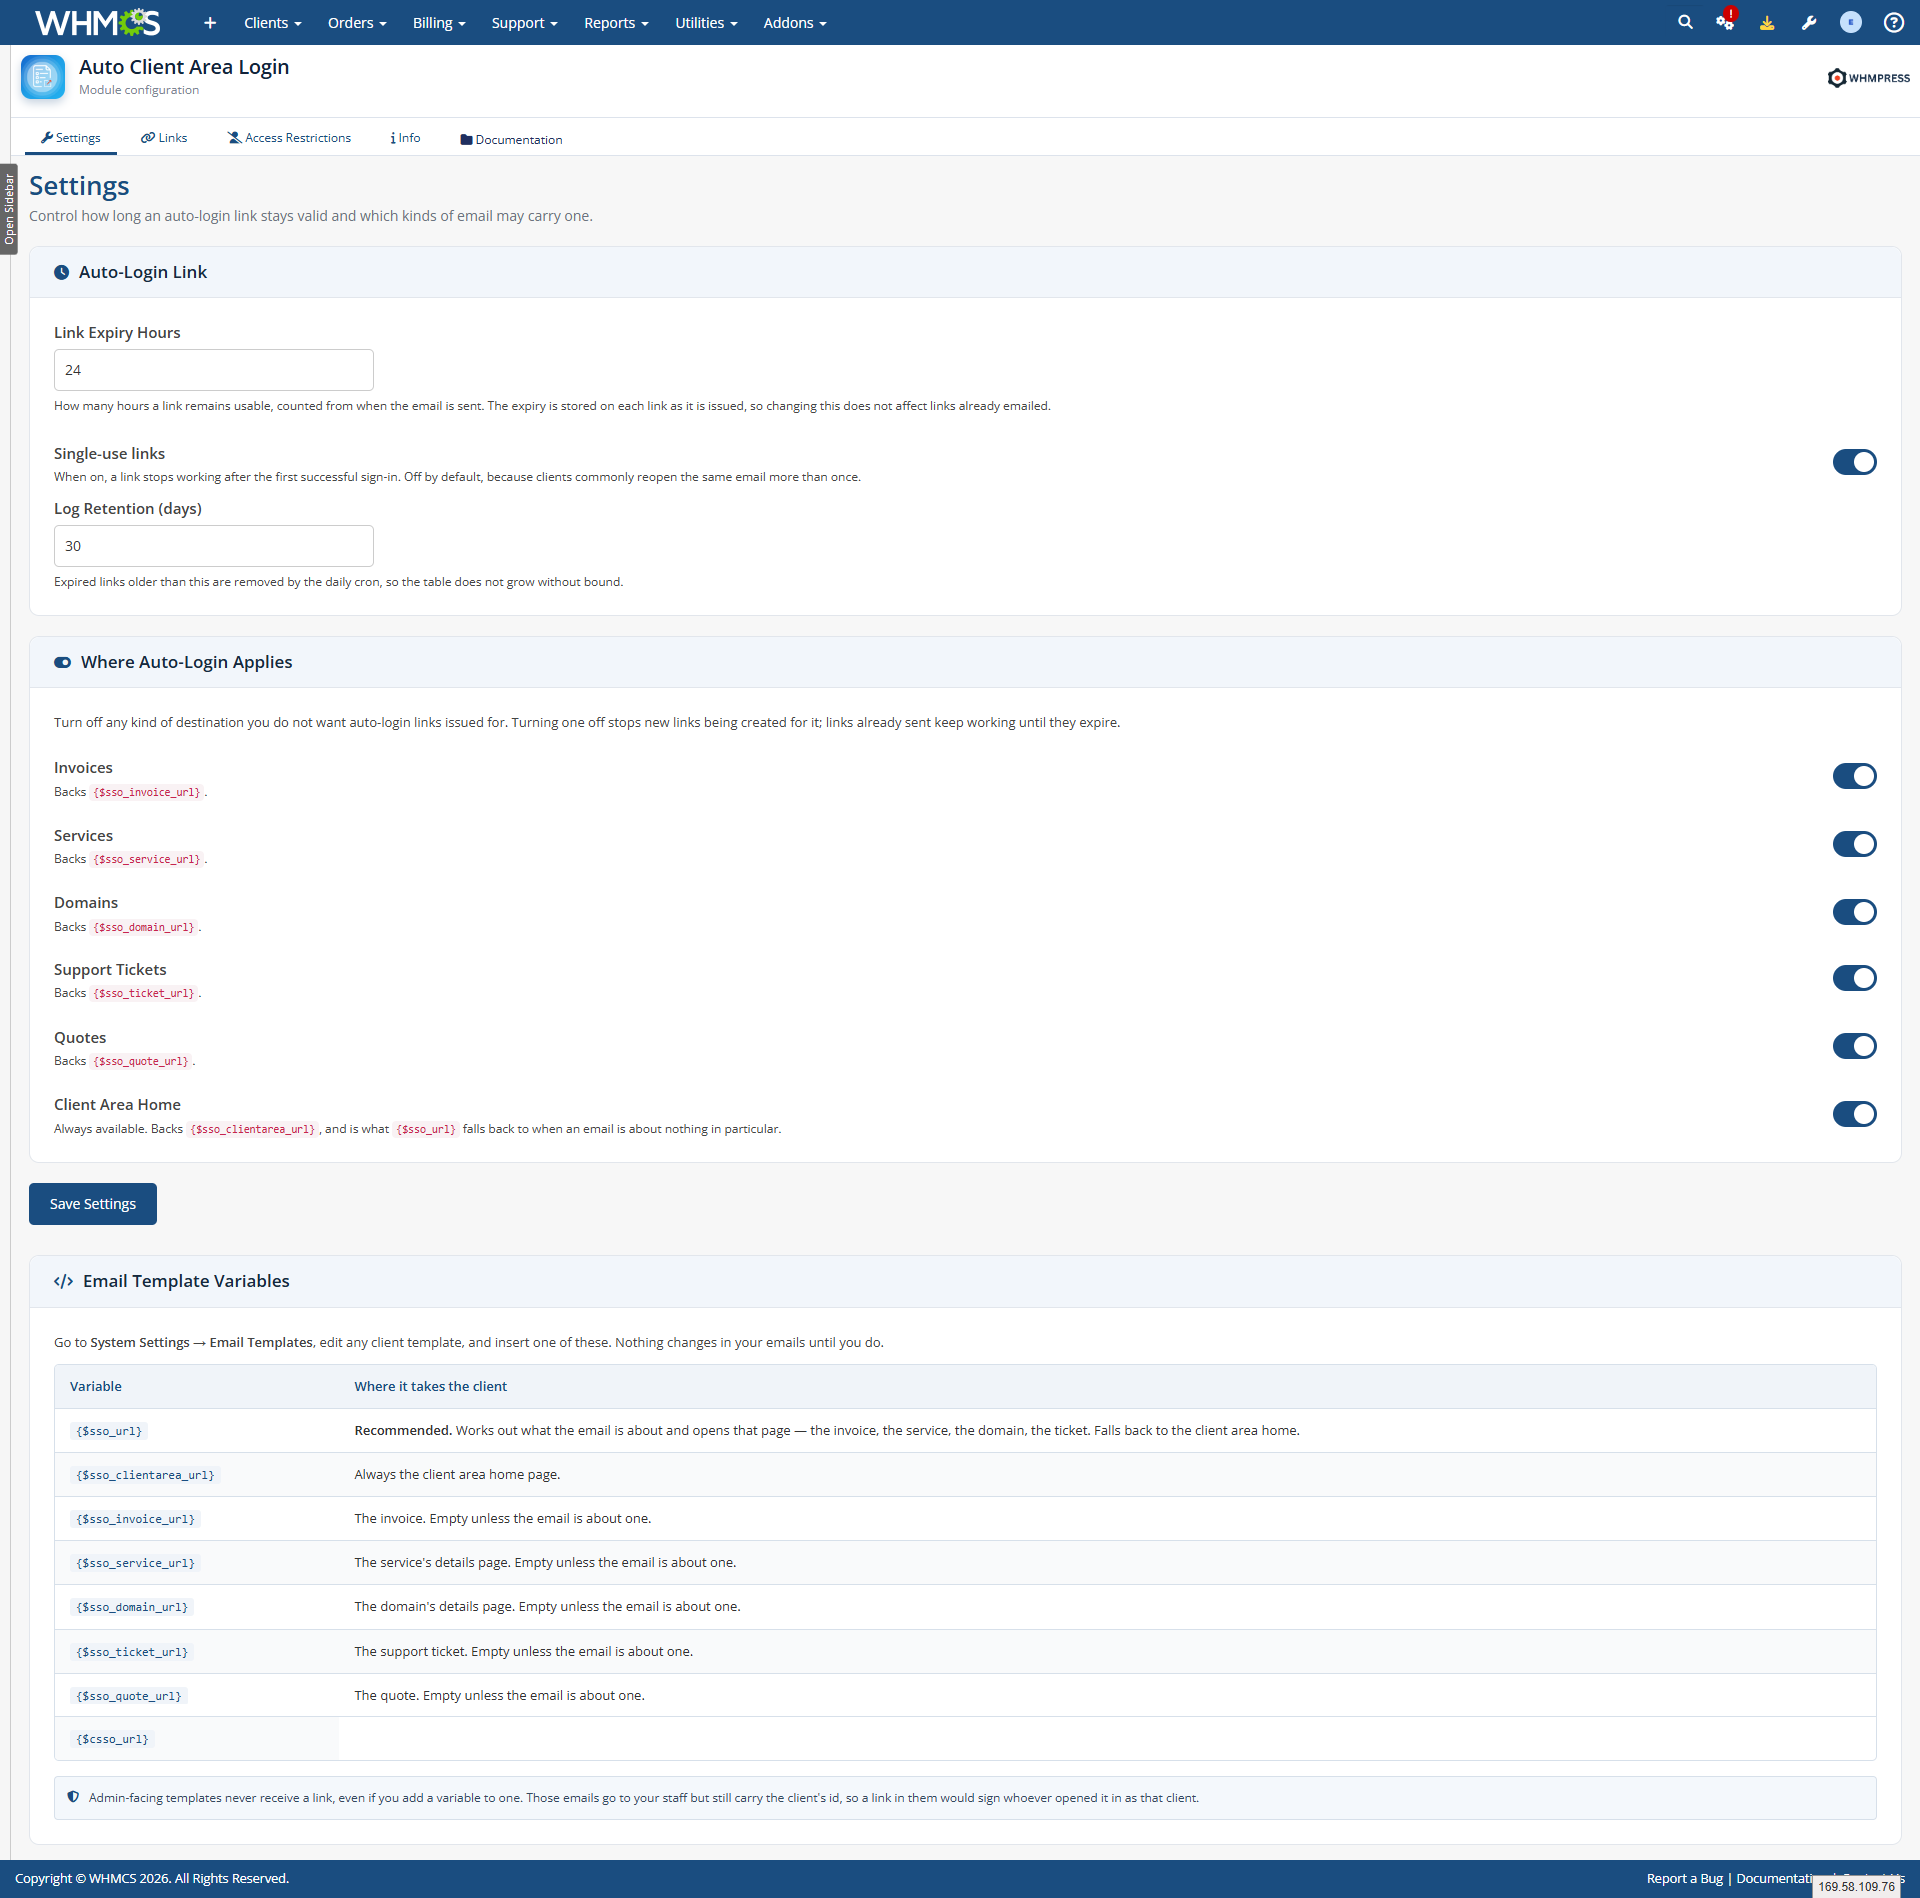The width and height of the screenshot is (1920, 1898).
Task: Expand the Reports menu
Action: 616,23
